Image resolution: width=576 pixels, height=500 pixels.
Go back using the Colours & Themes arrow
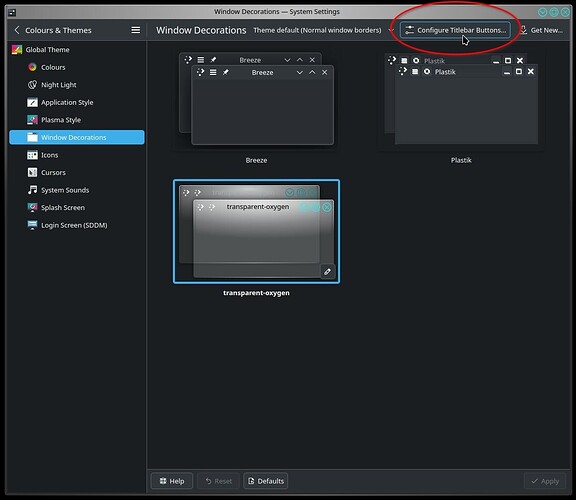(x=17, y=30)
